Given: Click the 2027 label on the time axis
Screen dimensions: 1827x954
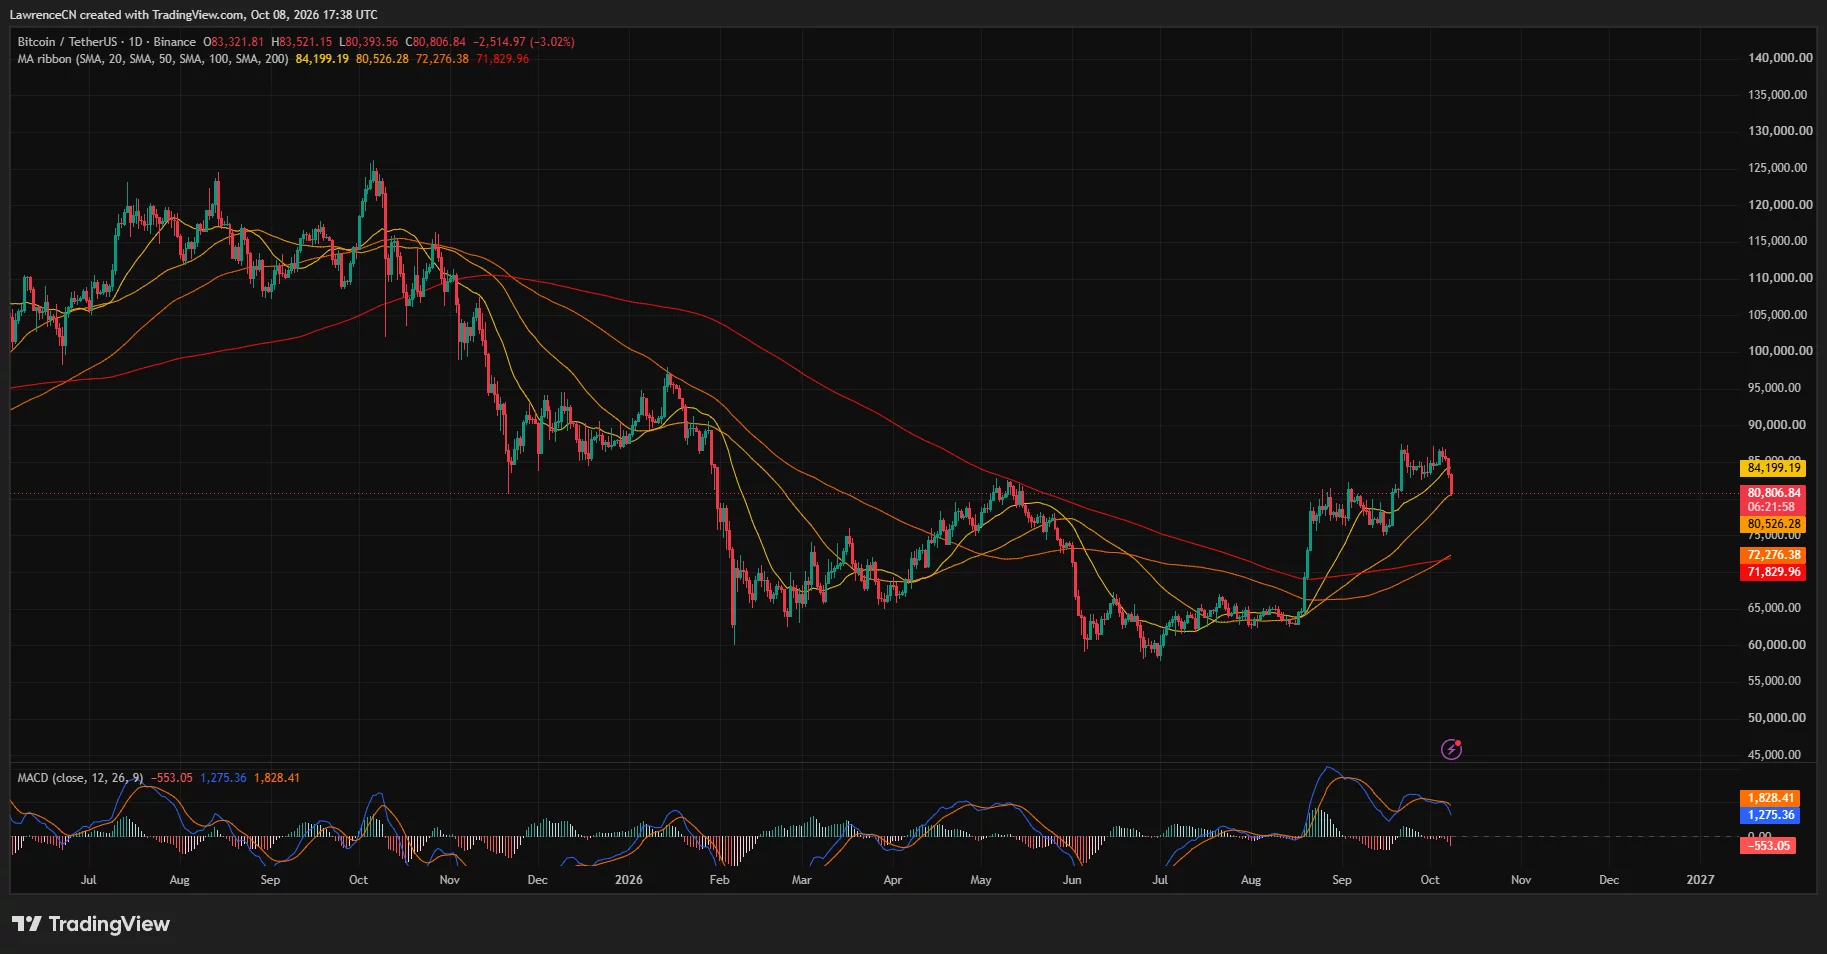Looking at the screenshot, I should point(1700,880).
